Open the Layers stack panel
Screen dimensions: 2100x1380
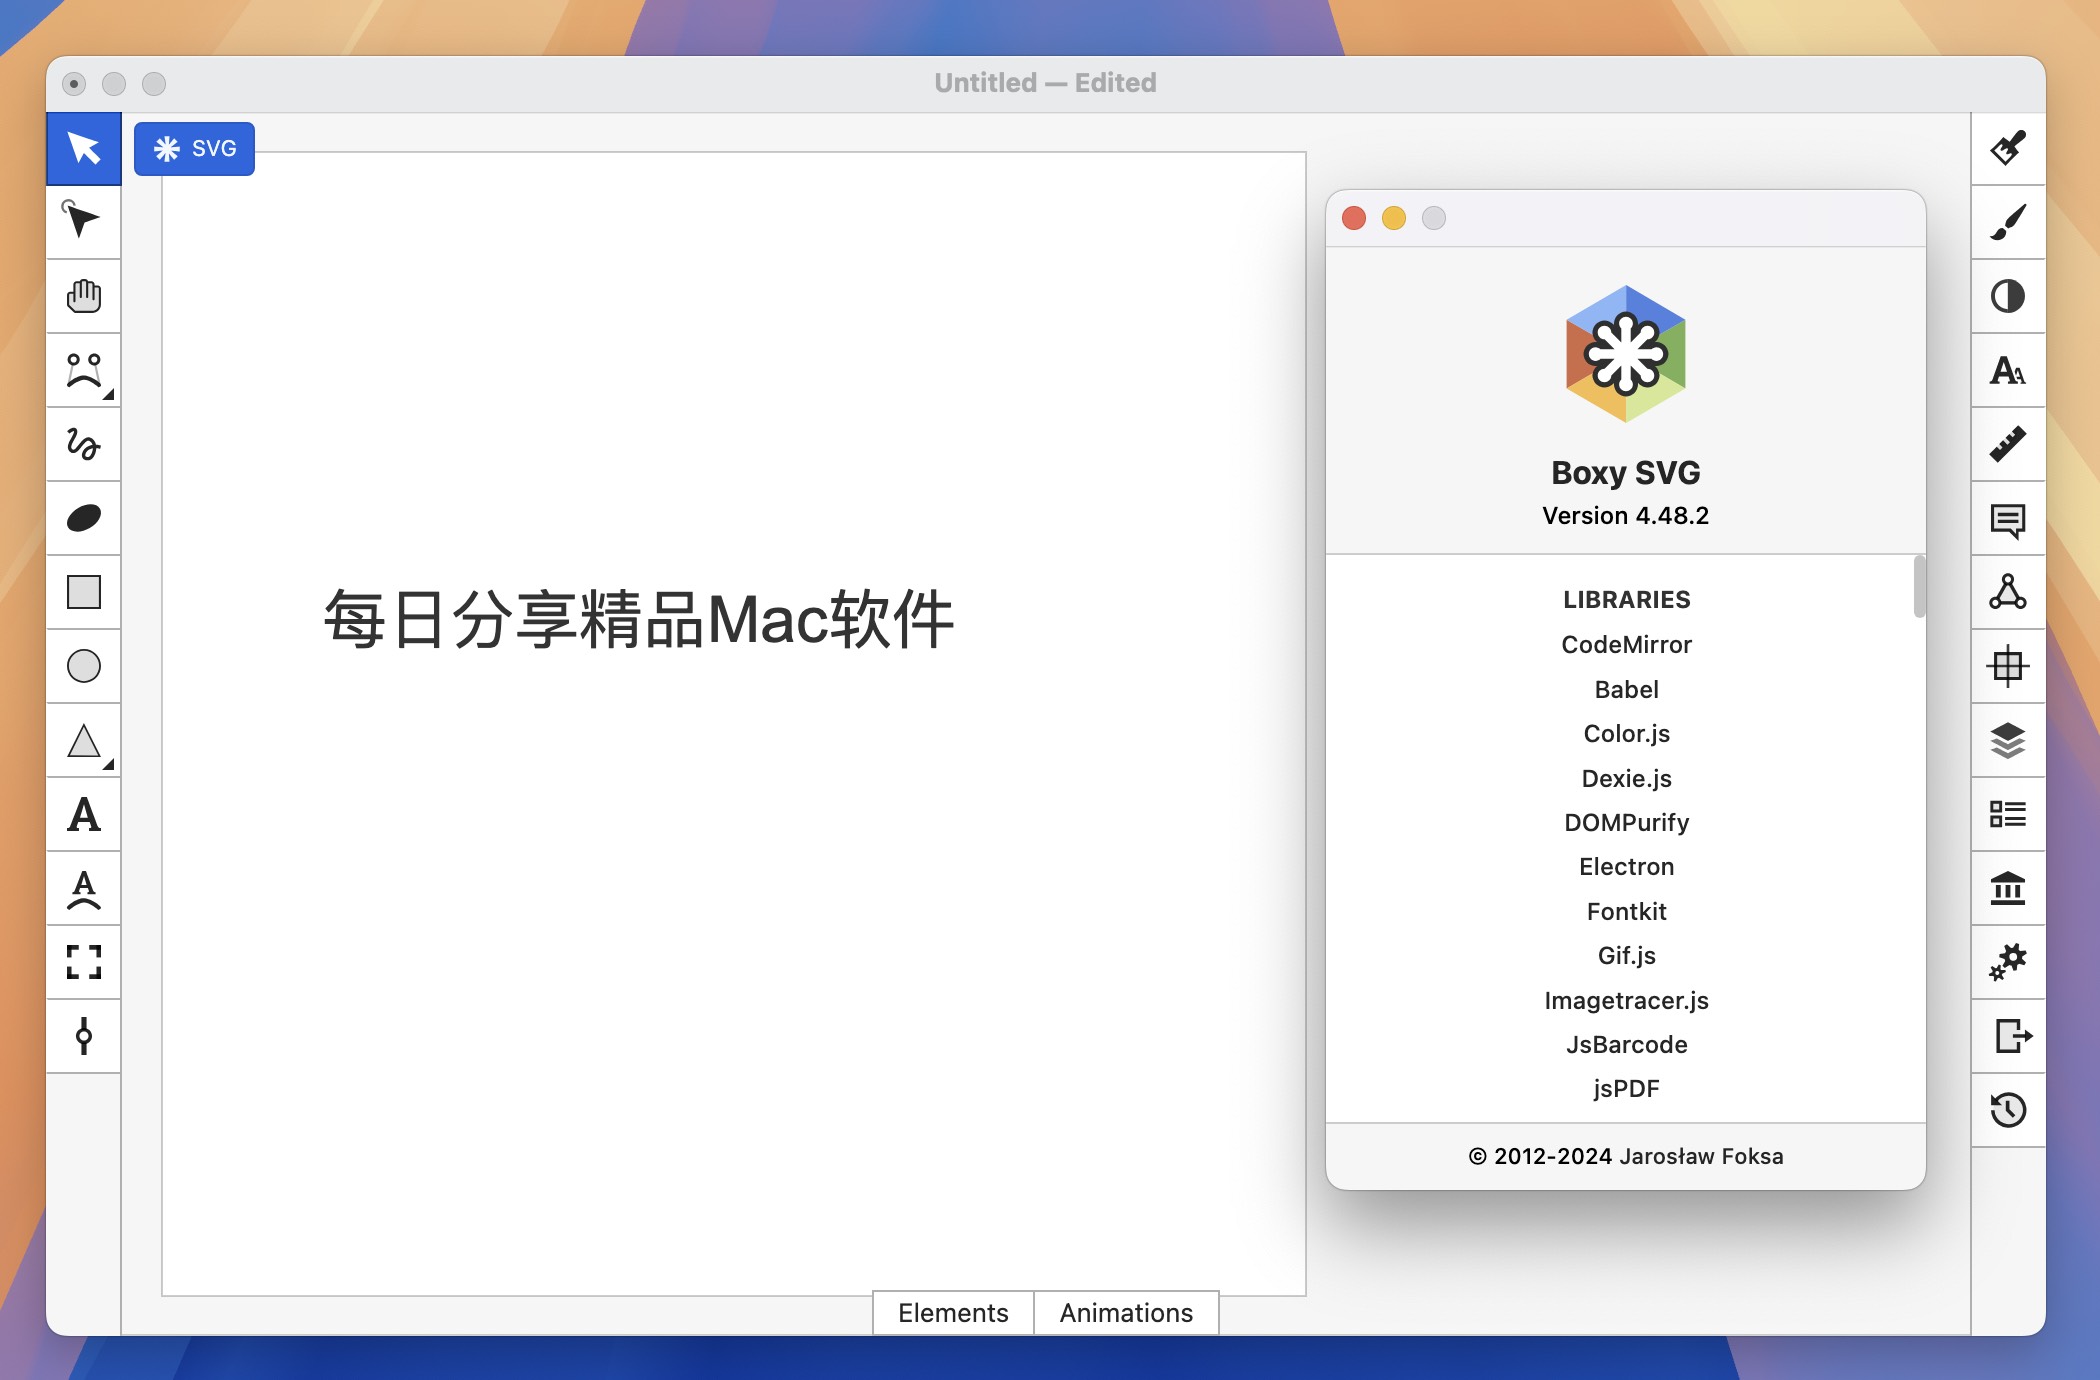tap(2008, 740)
